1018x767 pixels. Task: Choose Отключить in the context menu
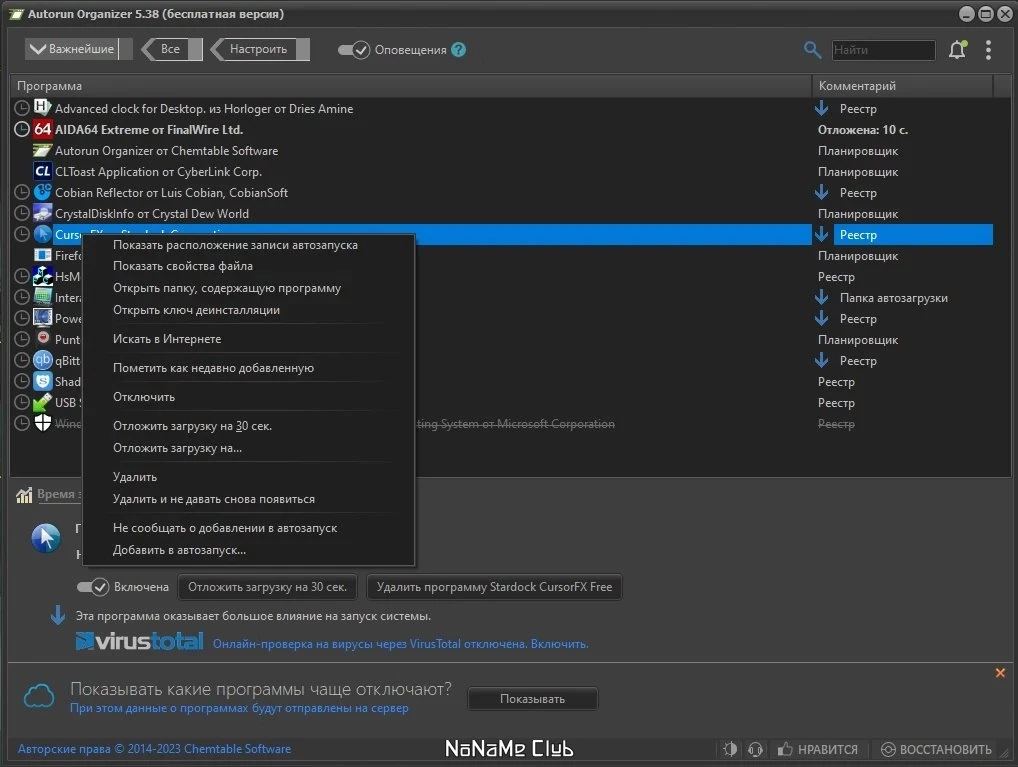[144, 397]
